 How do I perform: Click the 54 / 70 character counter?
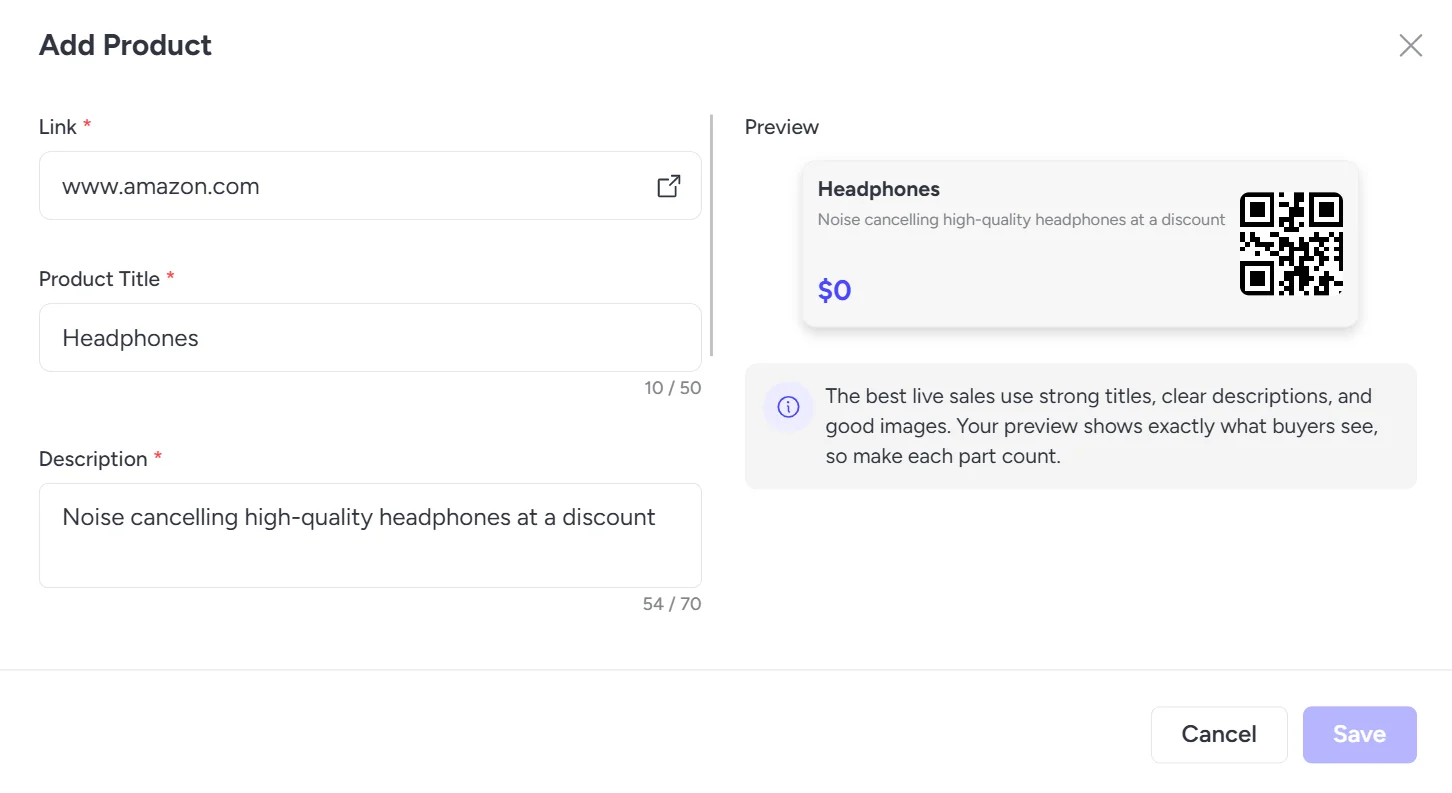pos(672,604)
